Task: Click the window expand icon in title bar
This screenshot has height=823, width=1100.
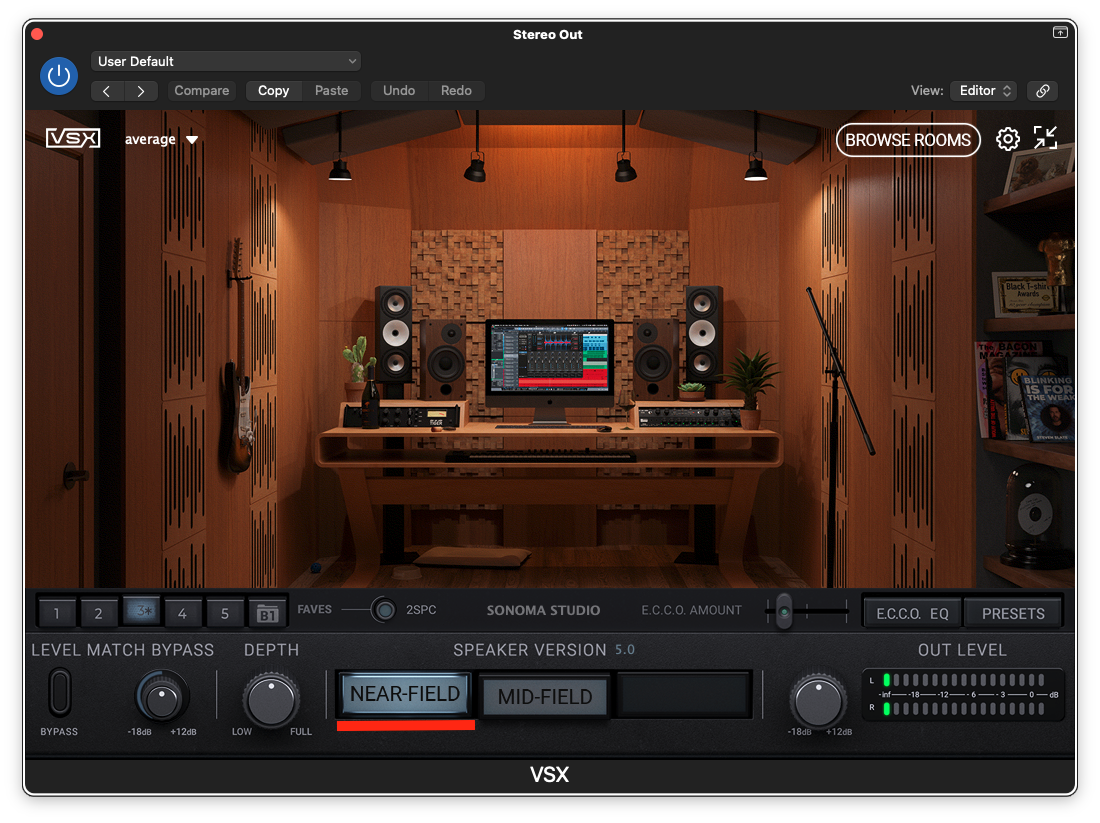Action: point(1060,33)
